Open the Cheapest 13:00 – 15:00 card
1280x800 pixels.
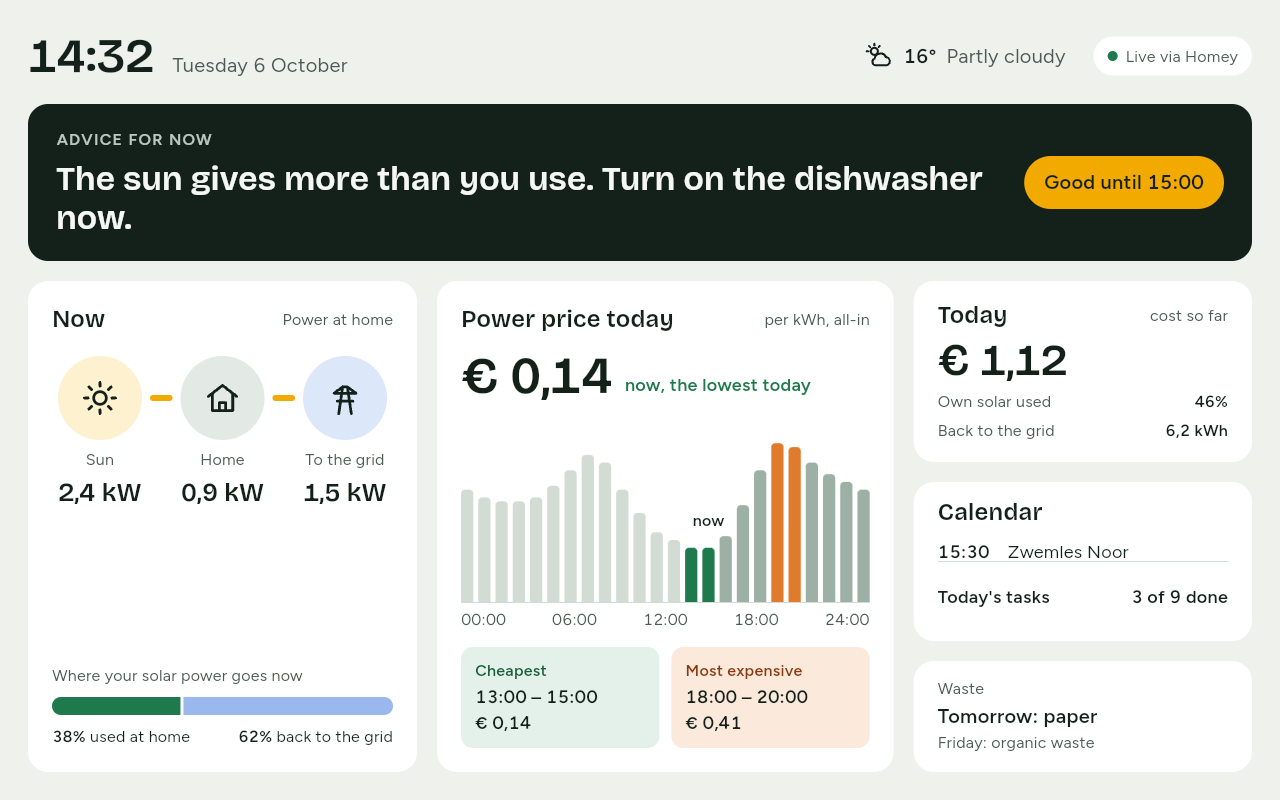tap(560, 697)
